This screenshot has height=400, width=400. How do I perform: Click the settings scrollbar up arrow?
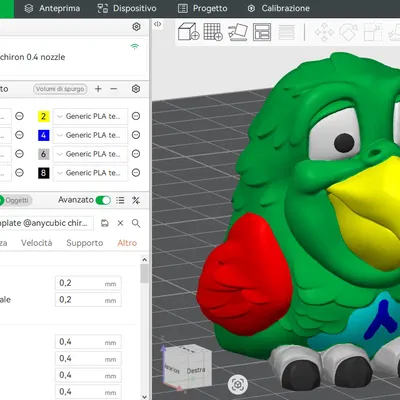[x=144, y=260]
